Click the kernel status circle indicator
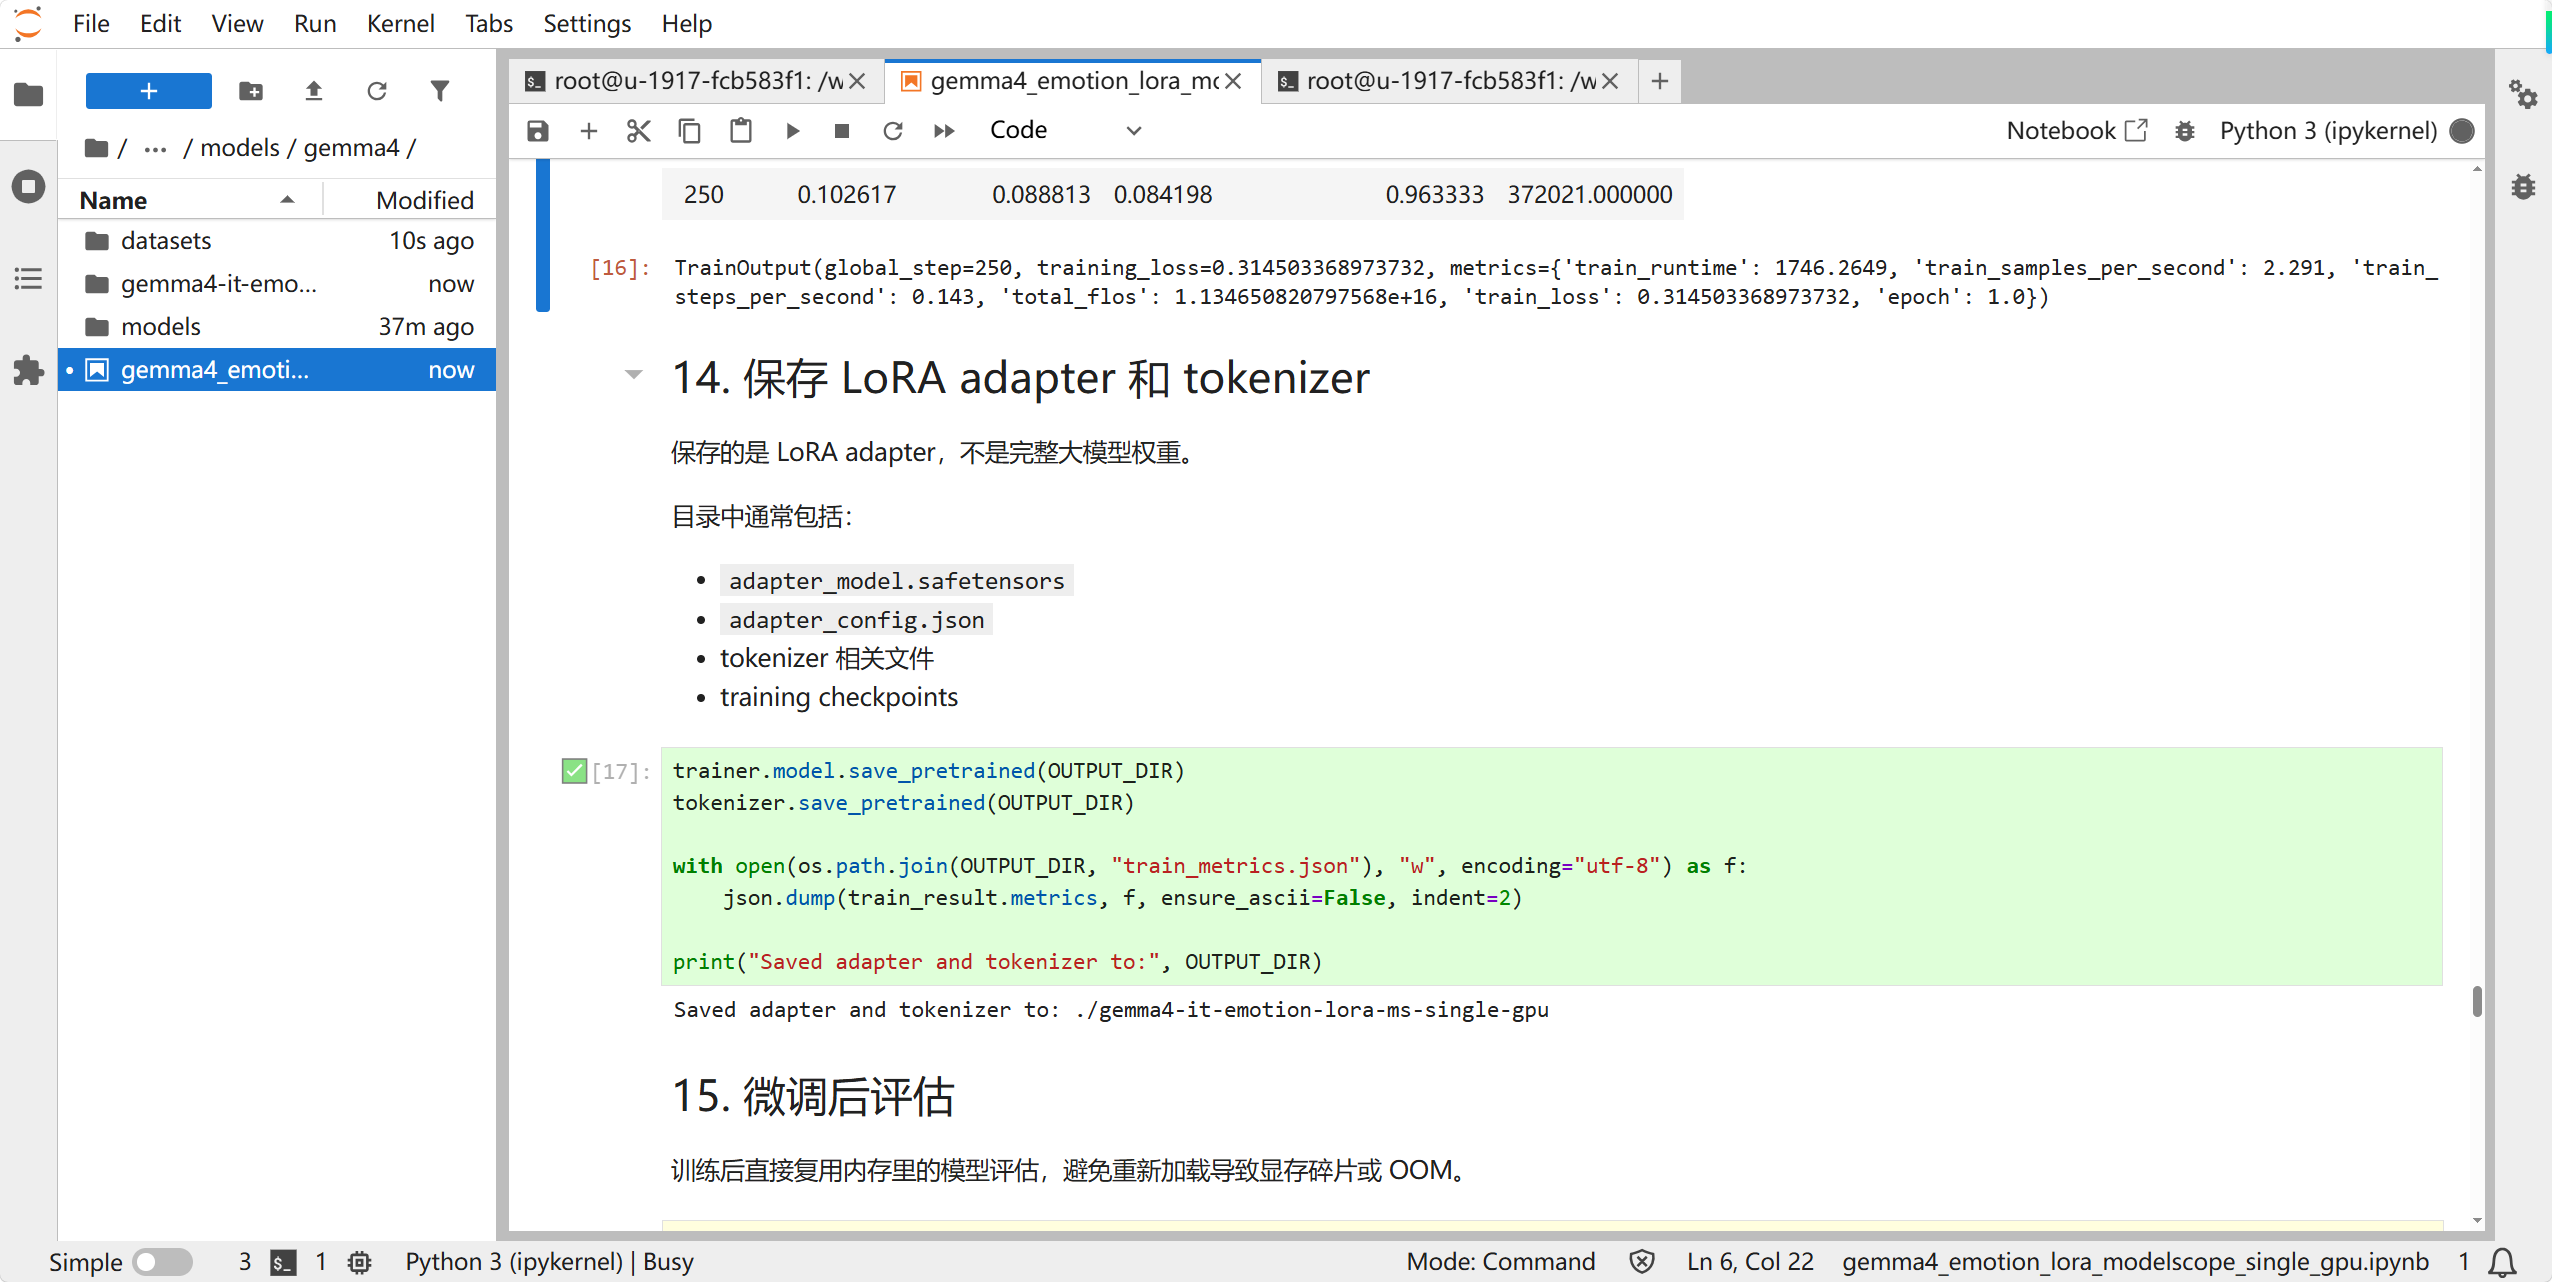This screenshot has height=1282, width=2552. [x=2463, y=131]
